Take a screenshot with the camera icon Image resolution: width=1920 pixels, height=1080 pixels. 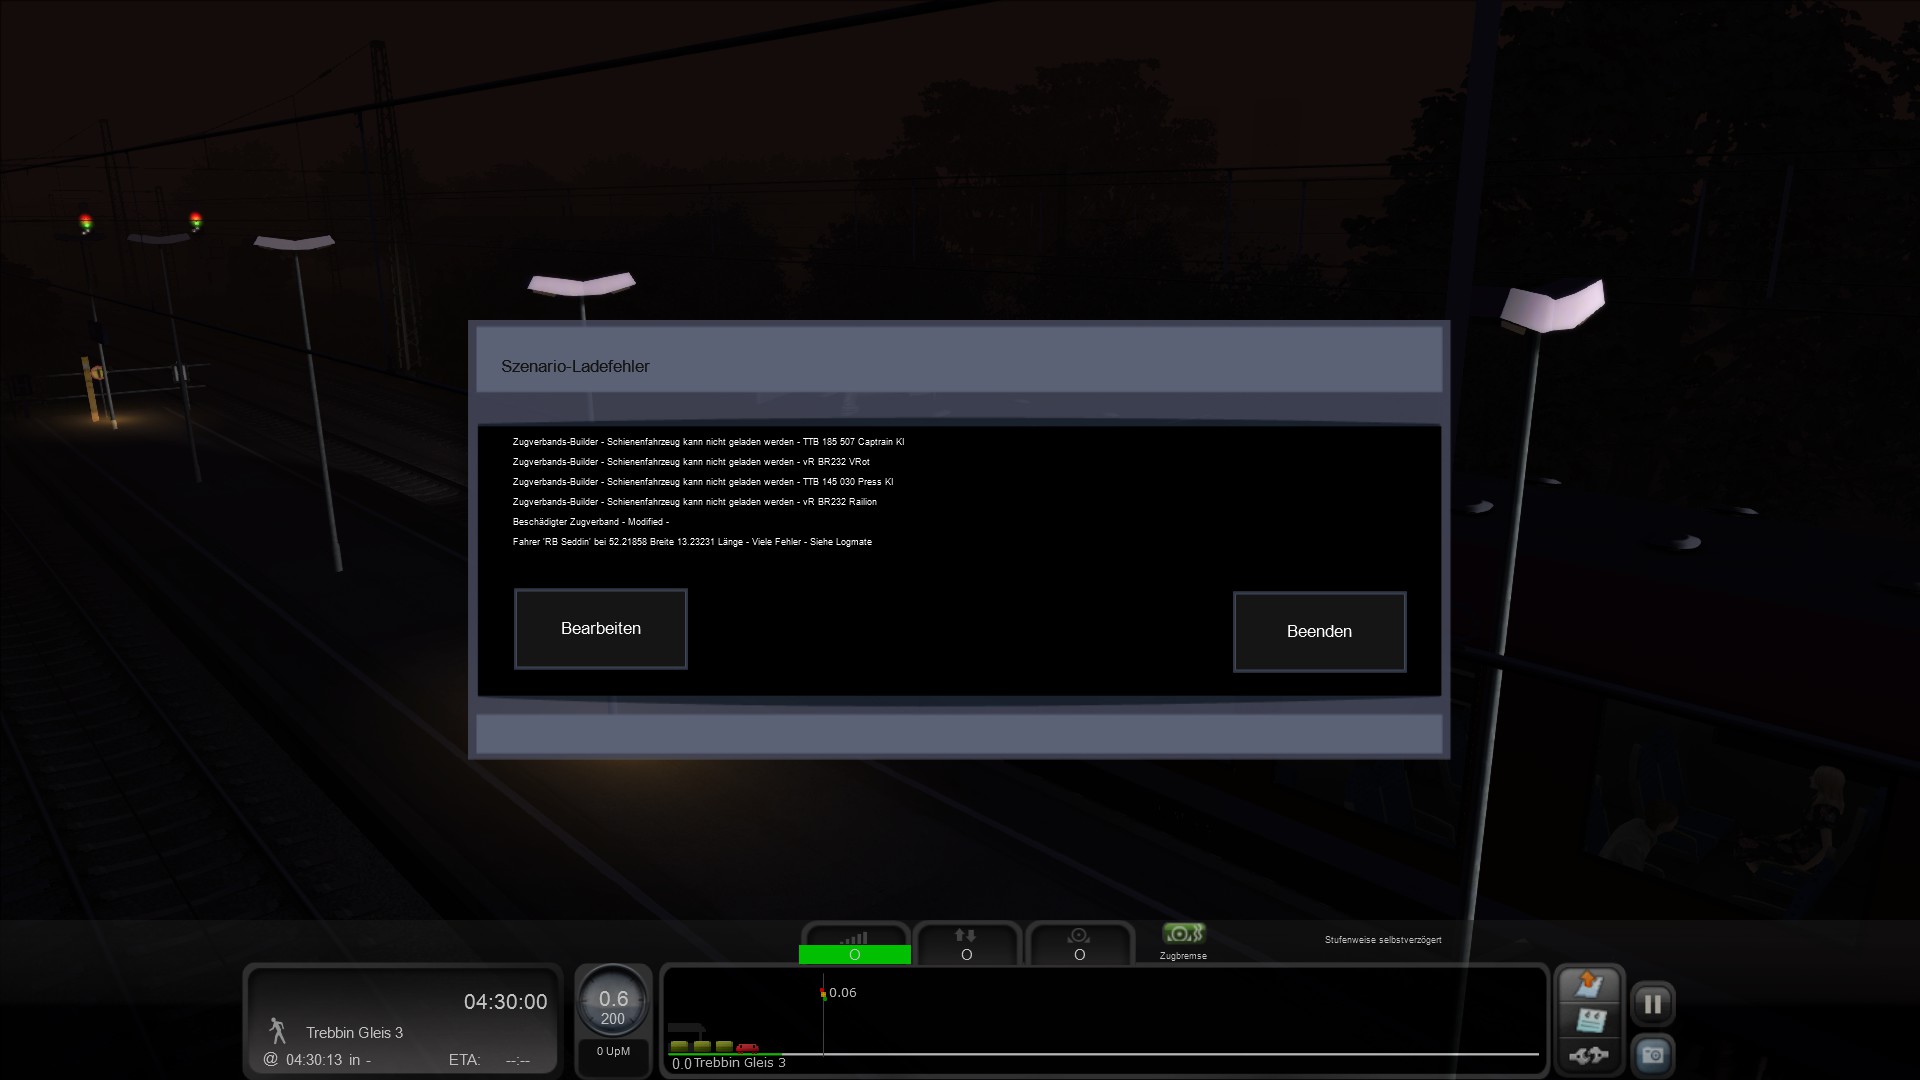(1652, 1055)
